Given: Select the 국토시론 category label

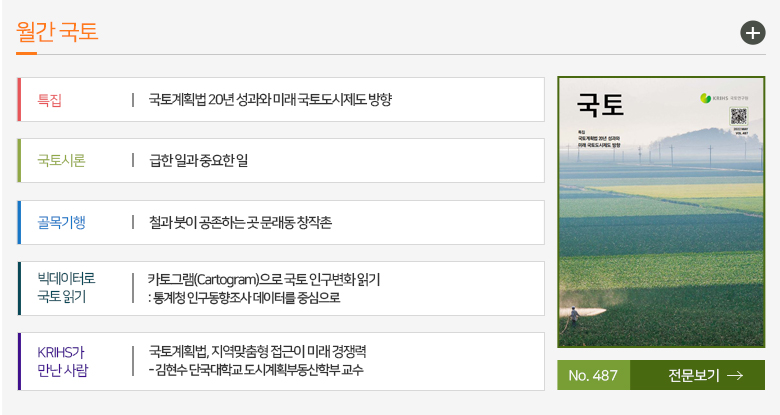Looking at the screenshot, I should click(61, 160).
